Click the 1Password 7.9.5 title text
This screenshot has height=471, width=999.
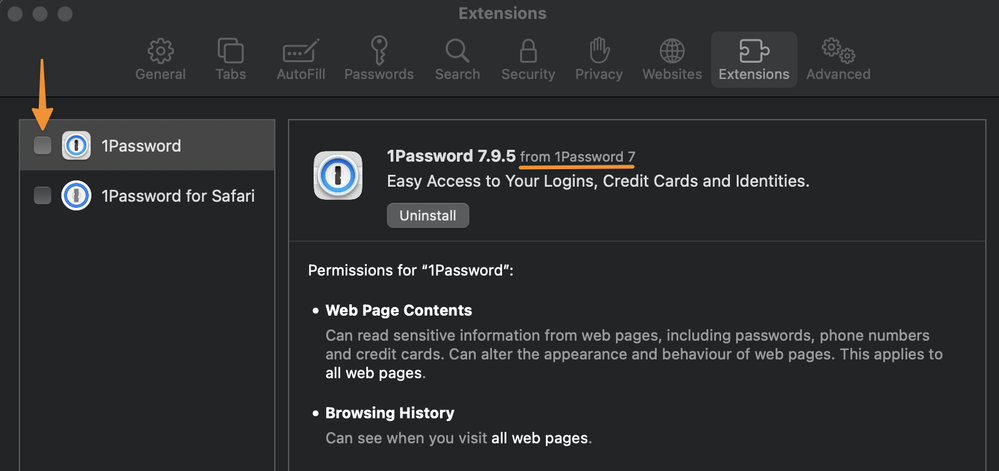[451, 156]
